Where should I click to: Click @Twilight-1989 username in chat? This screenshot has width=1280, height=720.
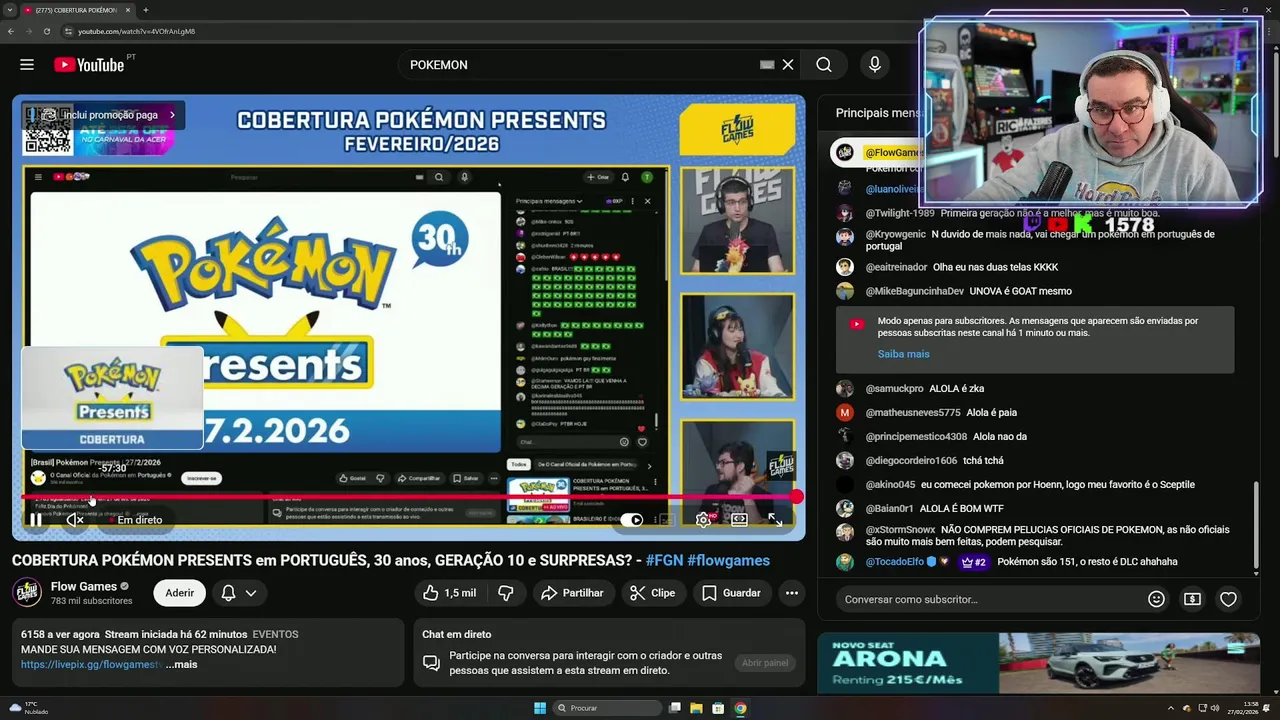pos(900,213)
